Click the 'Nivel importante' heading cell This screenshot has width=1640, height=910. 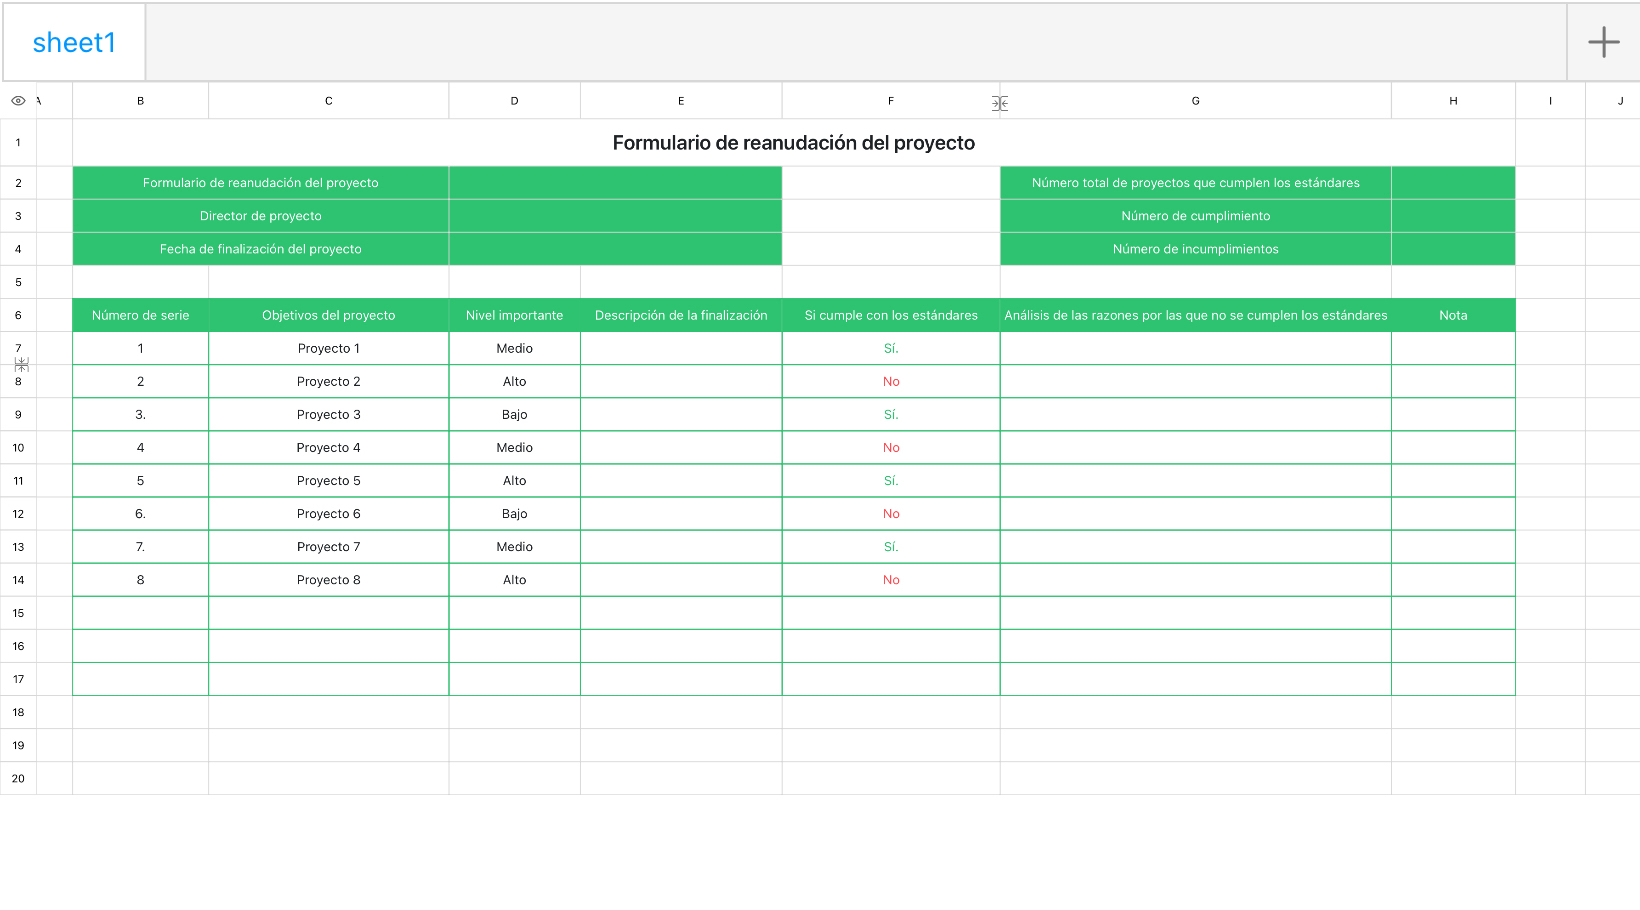tap(515, 315)
